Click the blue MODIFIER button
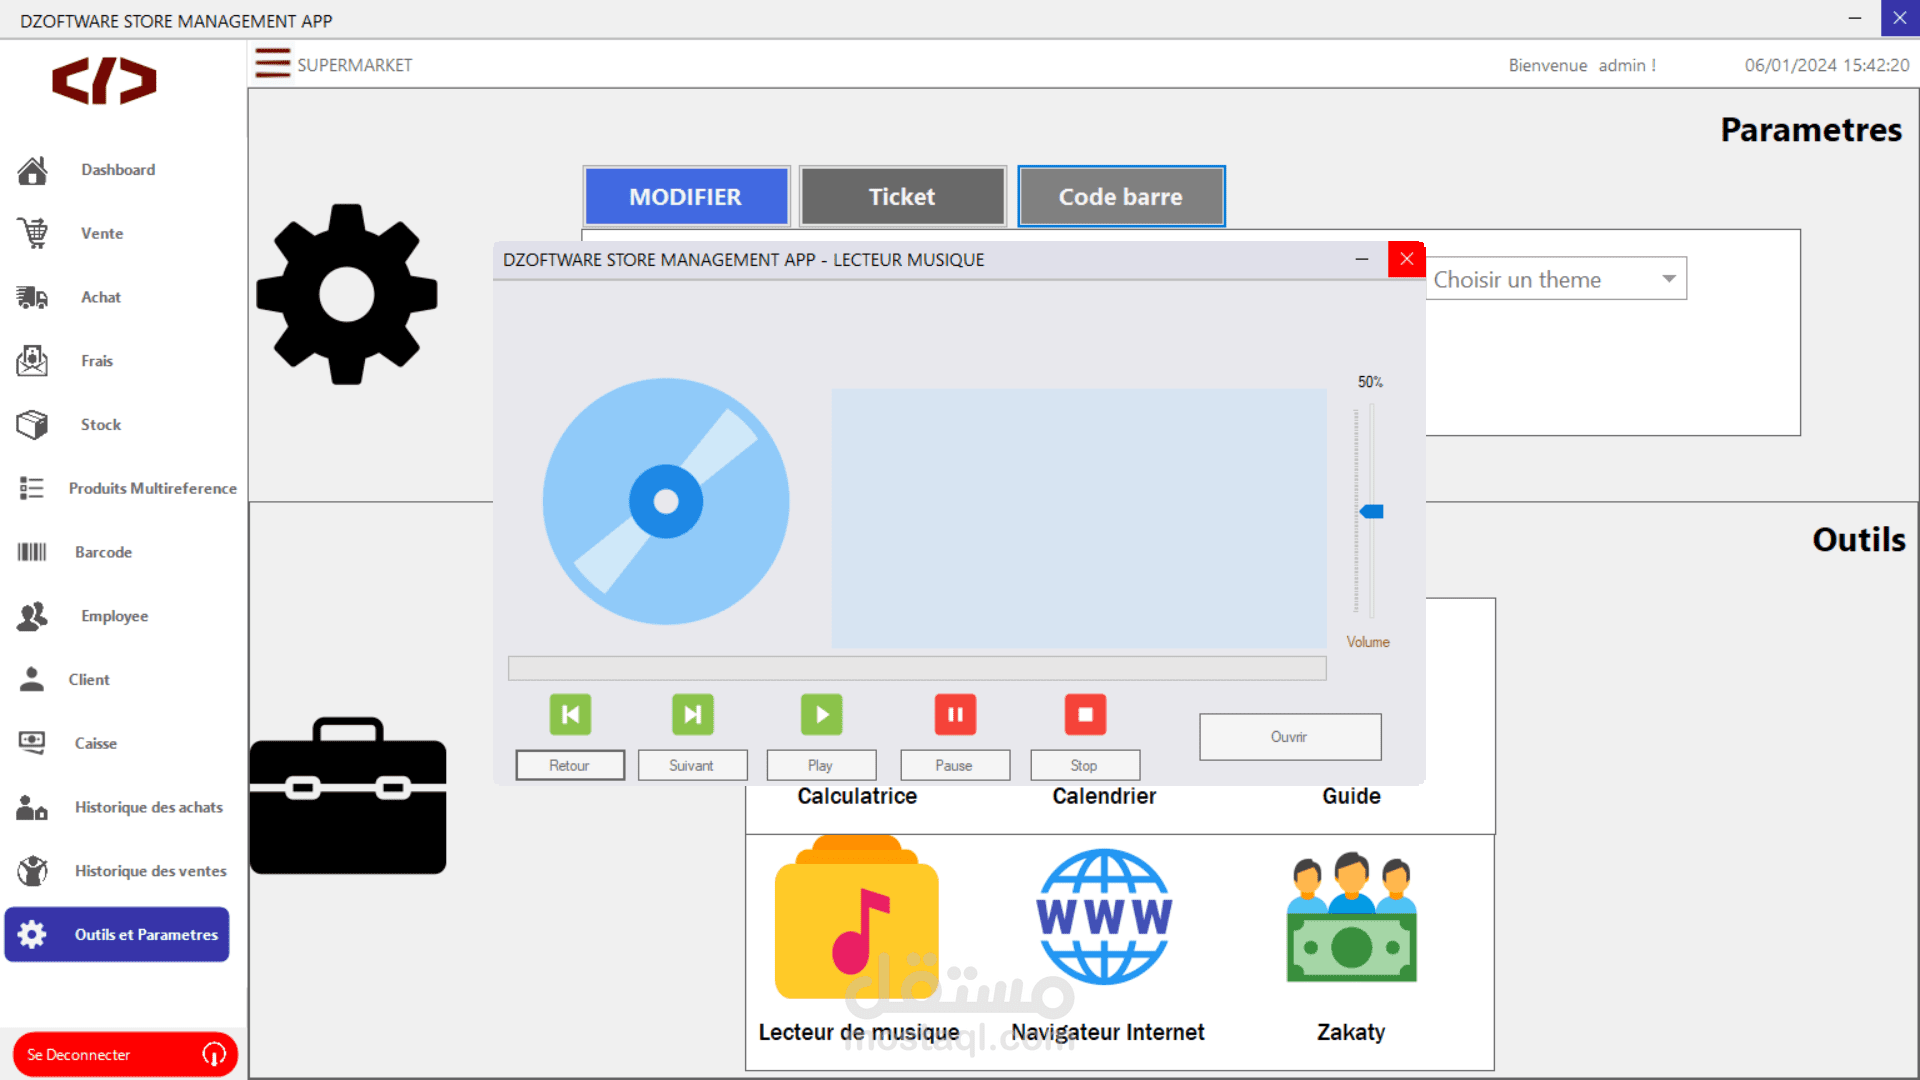The image size is (1920, 1080). [686, 197]
